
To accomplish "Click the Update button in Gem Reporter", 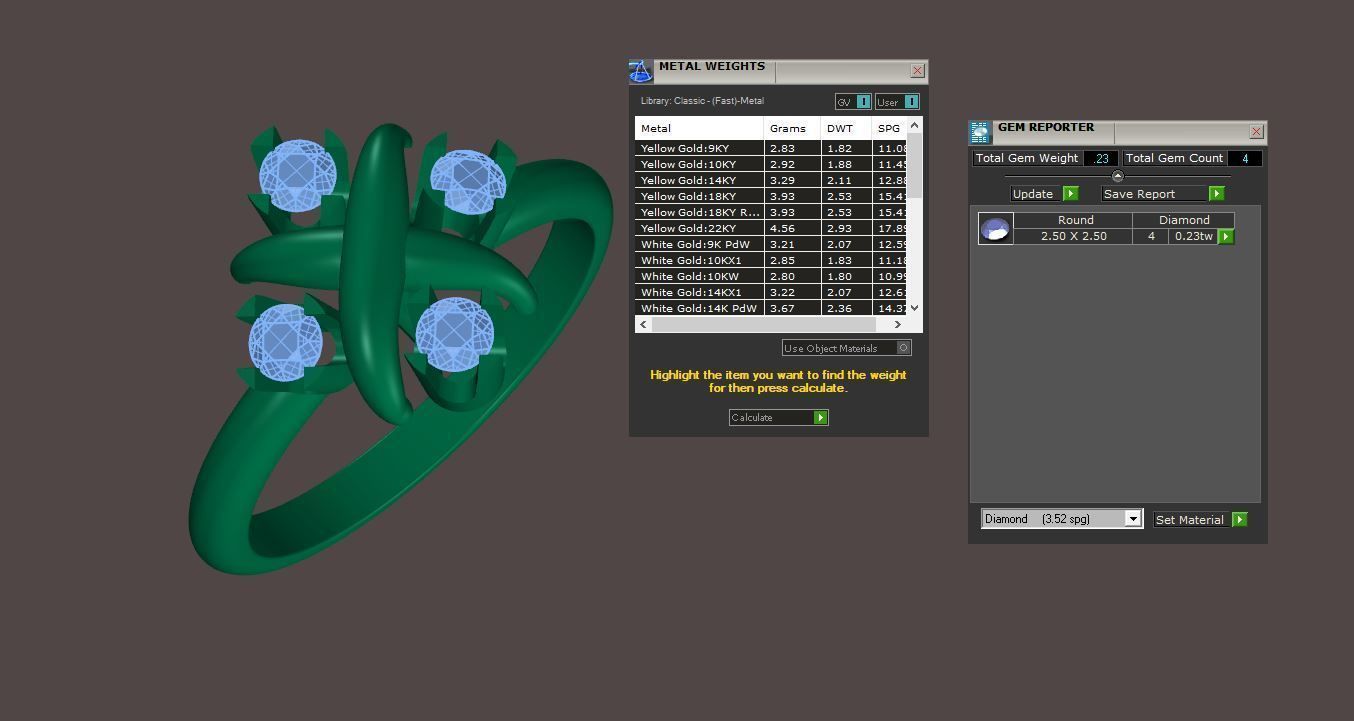I will click(1044, 194).
